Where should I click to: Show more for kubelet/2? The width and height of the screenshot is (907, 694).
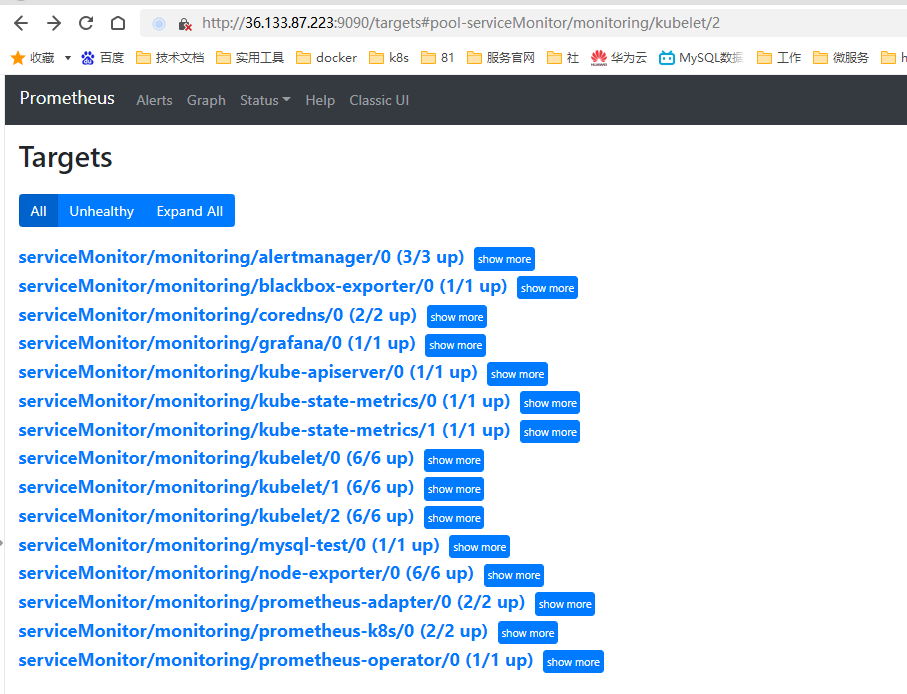[454, 518]
